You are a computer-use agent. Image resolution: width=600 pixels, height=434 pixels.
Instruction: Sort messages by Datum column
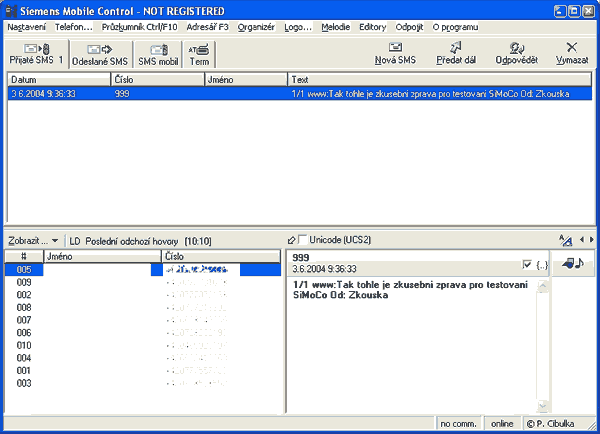tap(59, 80)
